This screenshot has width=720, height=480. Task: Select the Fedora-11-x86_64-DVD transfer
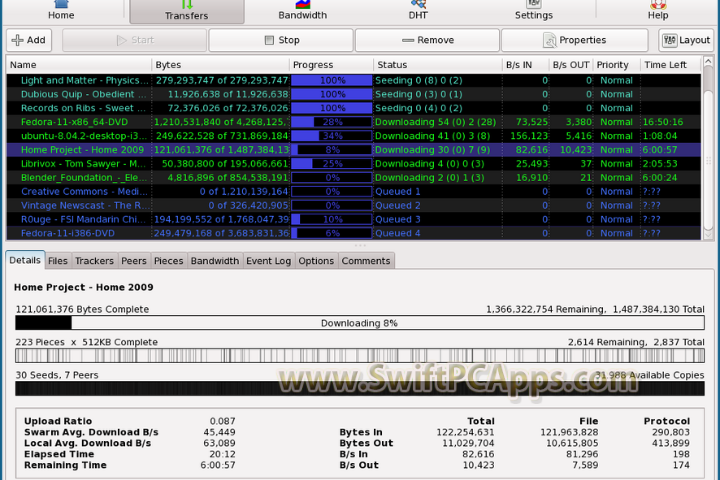(x=354, y=122)
